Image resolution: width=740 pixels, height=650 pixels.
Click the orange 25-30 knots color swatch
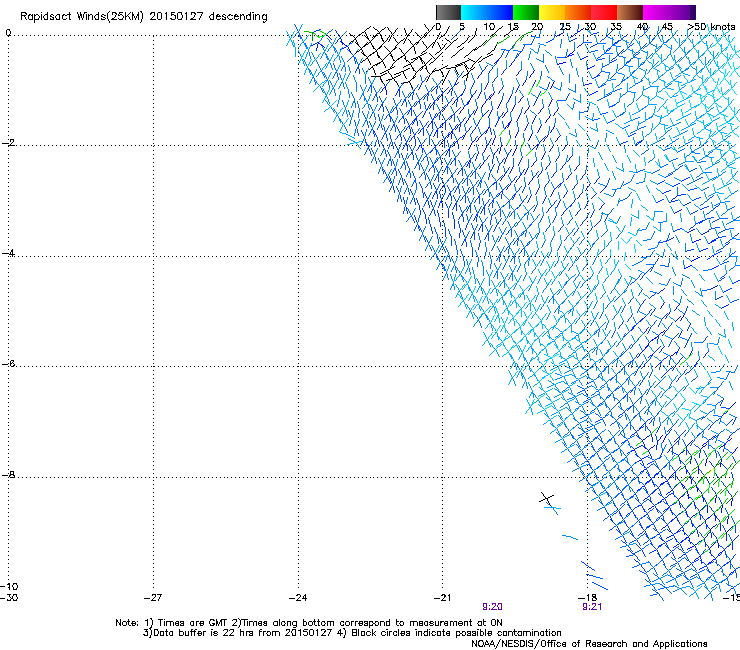(x=578, y=12)
